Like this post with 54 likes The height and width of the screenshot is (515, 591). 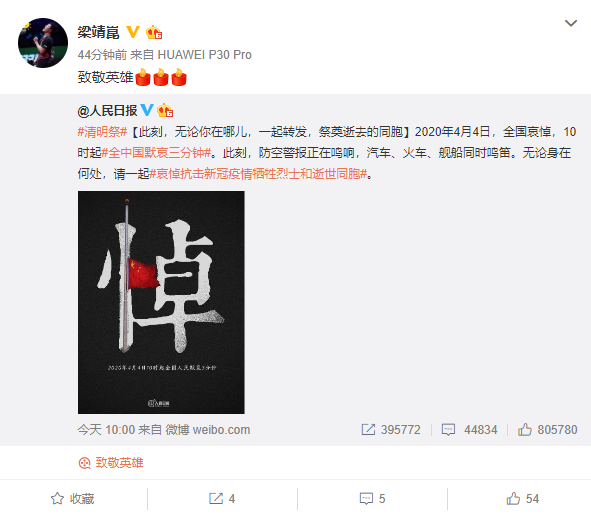[522, 498]
